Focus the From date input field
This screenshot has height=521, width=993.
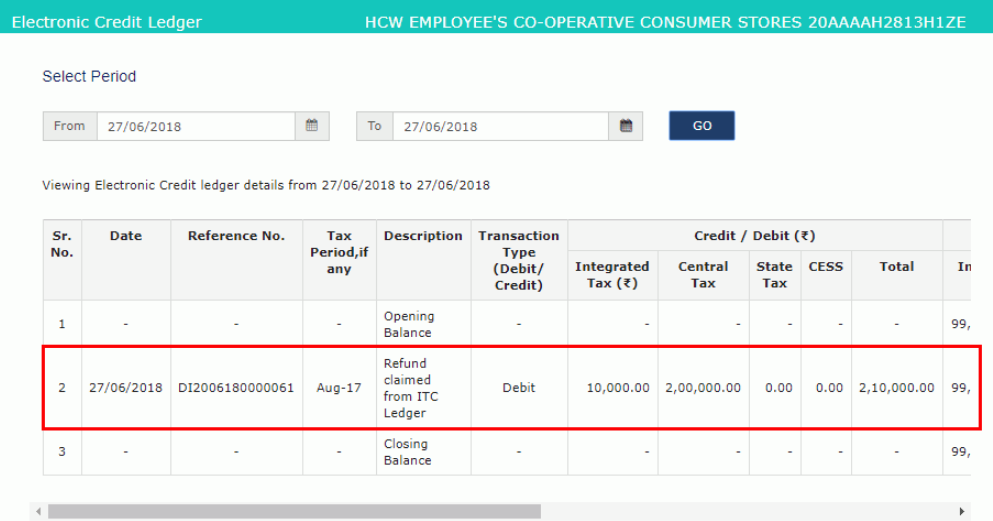coord(196,126)
